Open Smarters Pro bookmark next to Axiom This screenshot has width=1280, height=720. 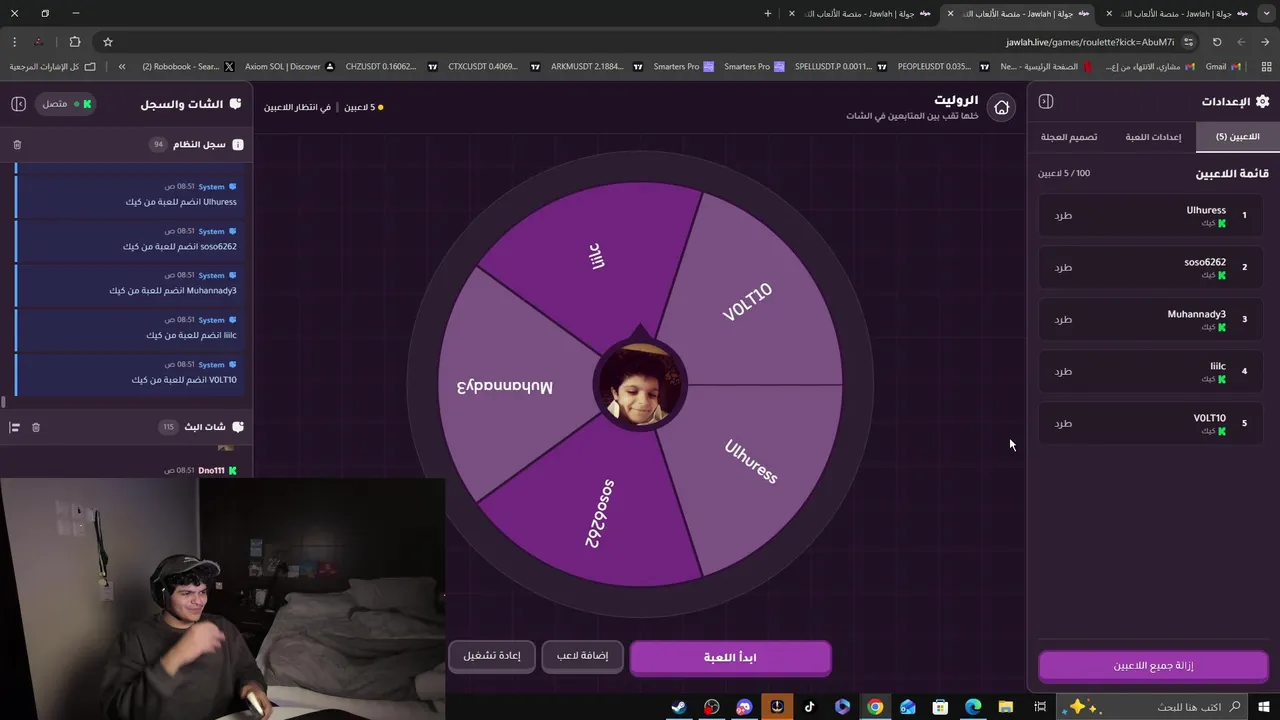[684, 67]
